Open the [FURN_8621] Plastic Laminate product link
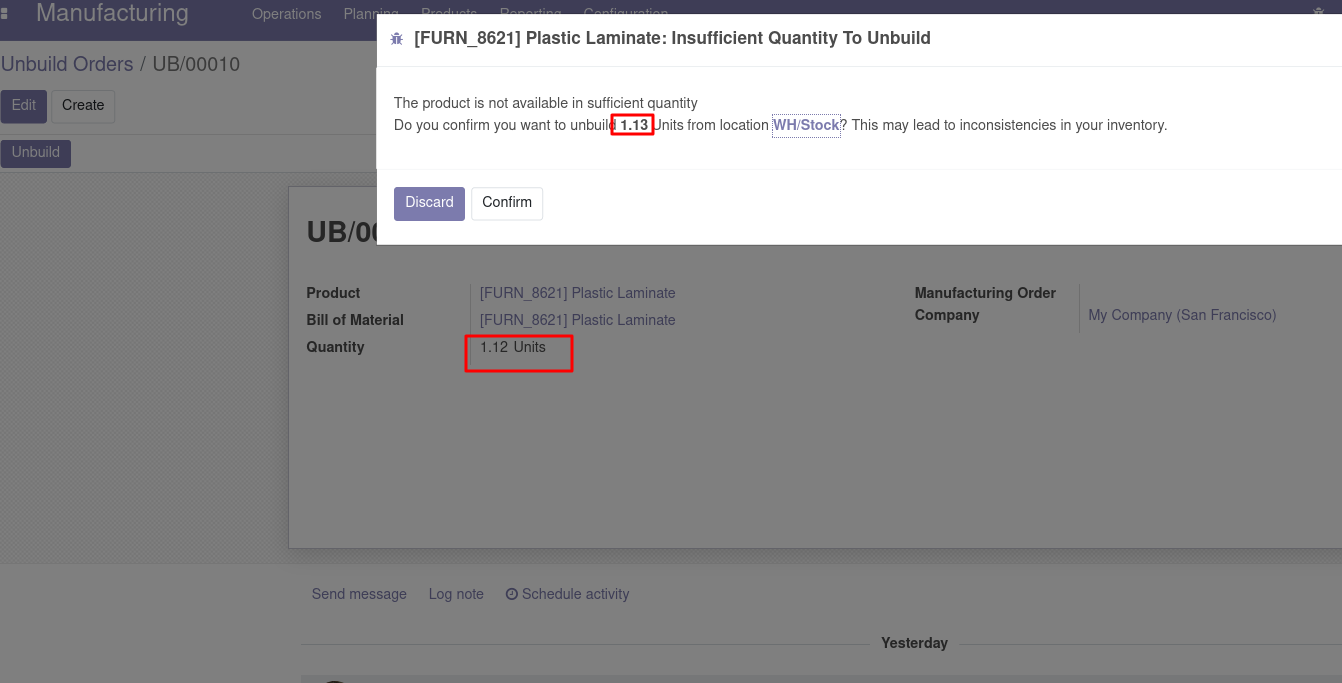Screen dimensions: 1342x683 tap(577, 293)
